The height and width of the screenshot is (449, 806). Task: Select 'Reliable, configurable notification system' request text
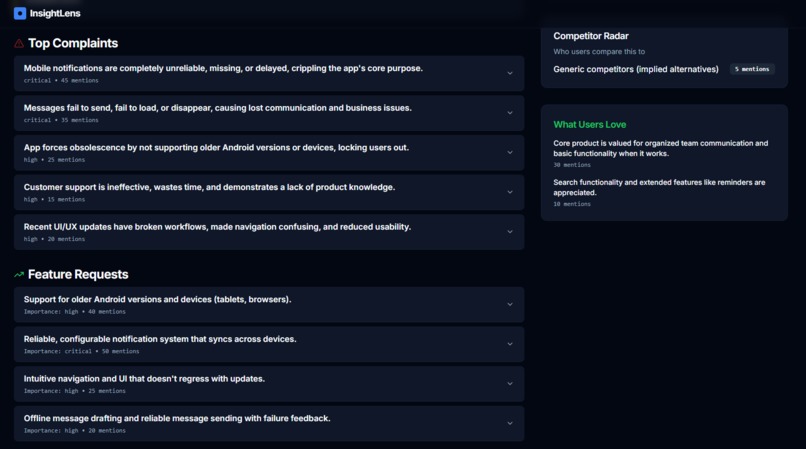(160, 339)
